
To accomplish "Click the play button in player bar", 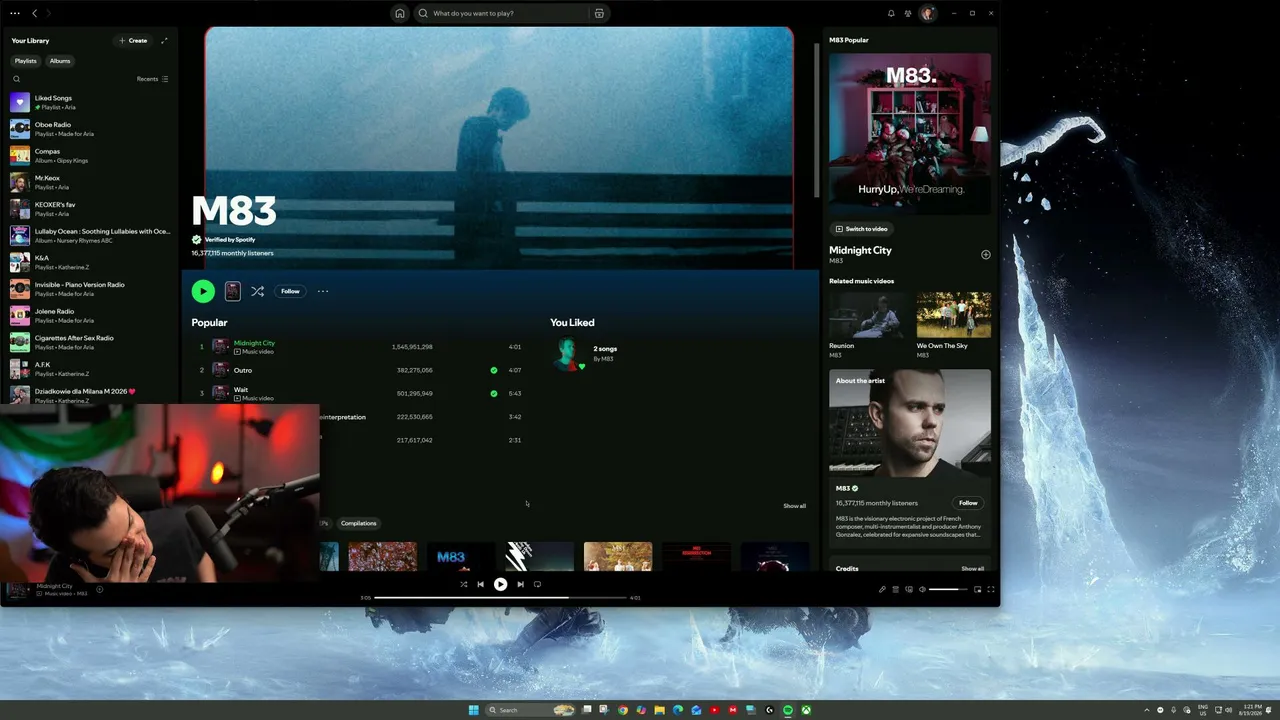I will tap(500, 584).
